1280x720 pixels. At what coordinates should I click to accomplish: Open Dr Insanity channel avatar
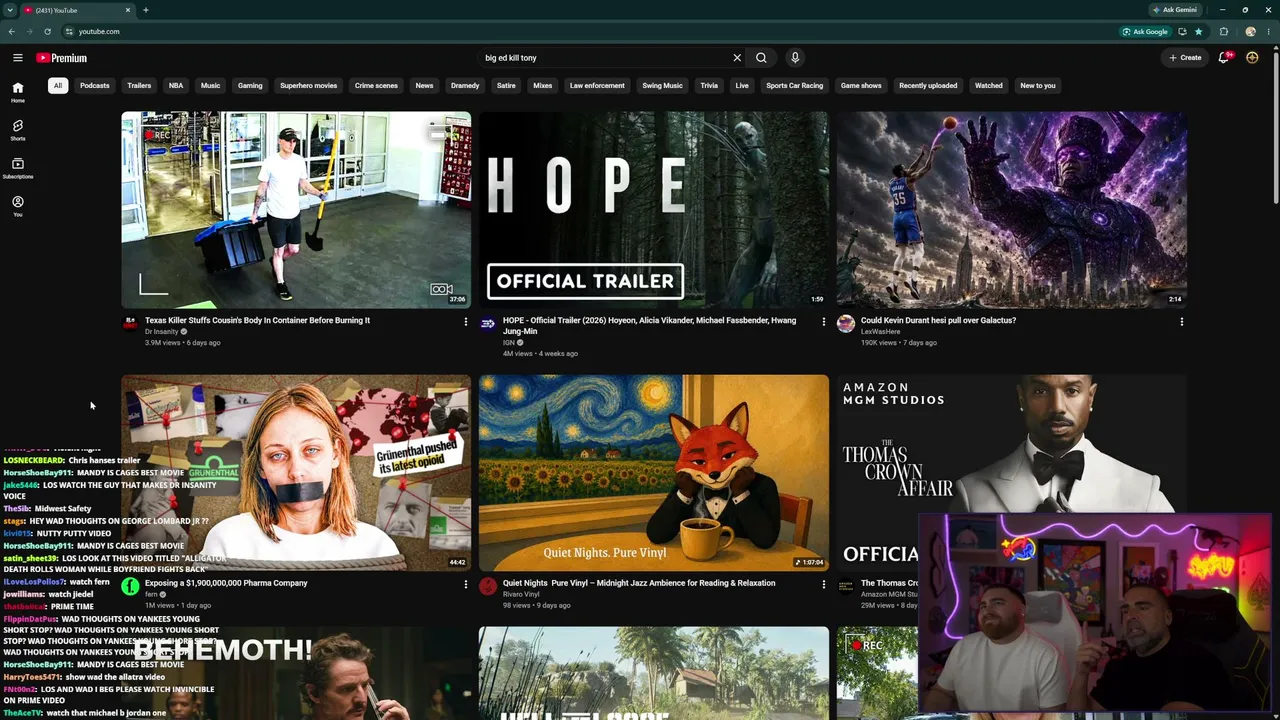[x=130, y=324]
